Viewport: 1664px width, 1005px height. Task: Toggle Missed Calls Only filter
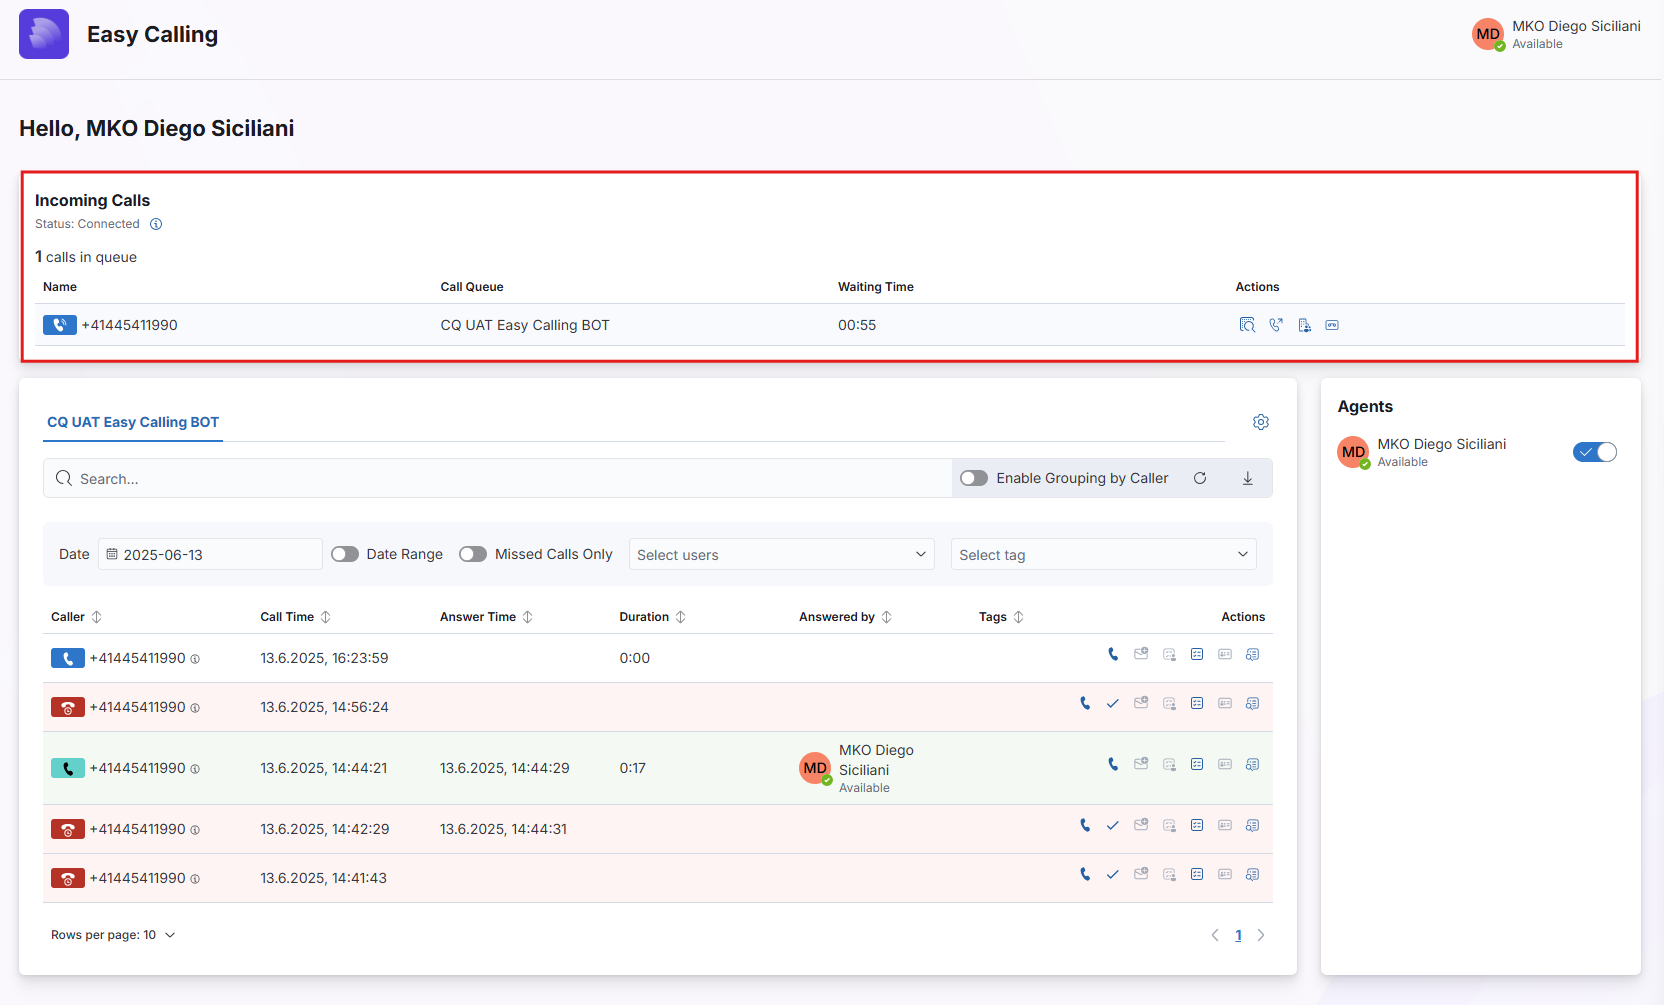click(472, 553)
